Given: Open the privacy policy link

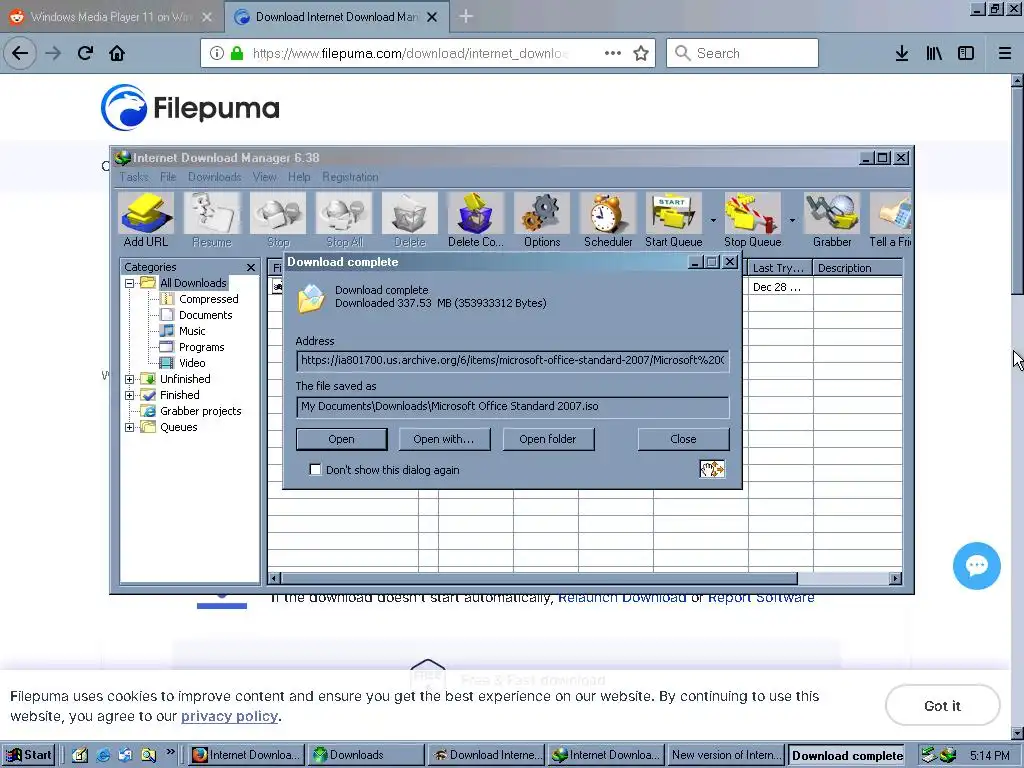Looking at the screenshot, I should pos(229,716).
